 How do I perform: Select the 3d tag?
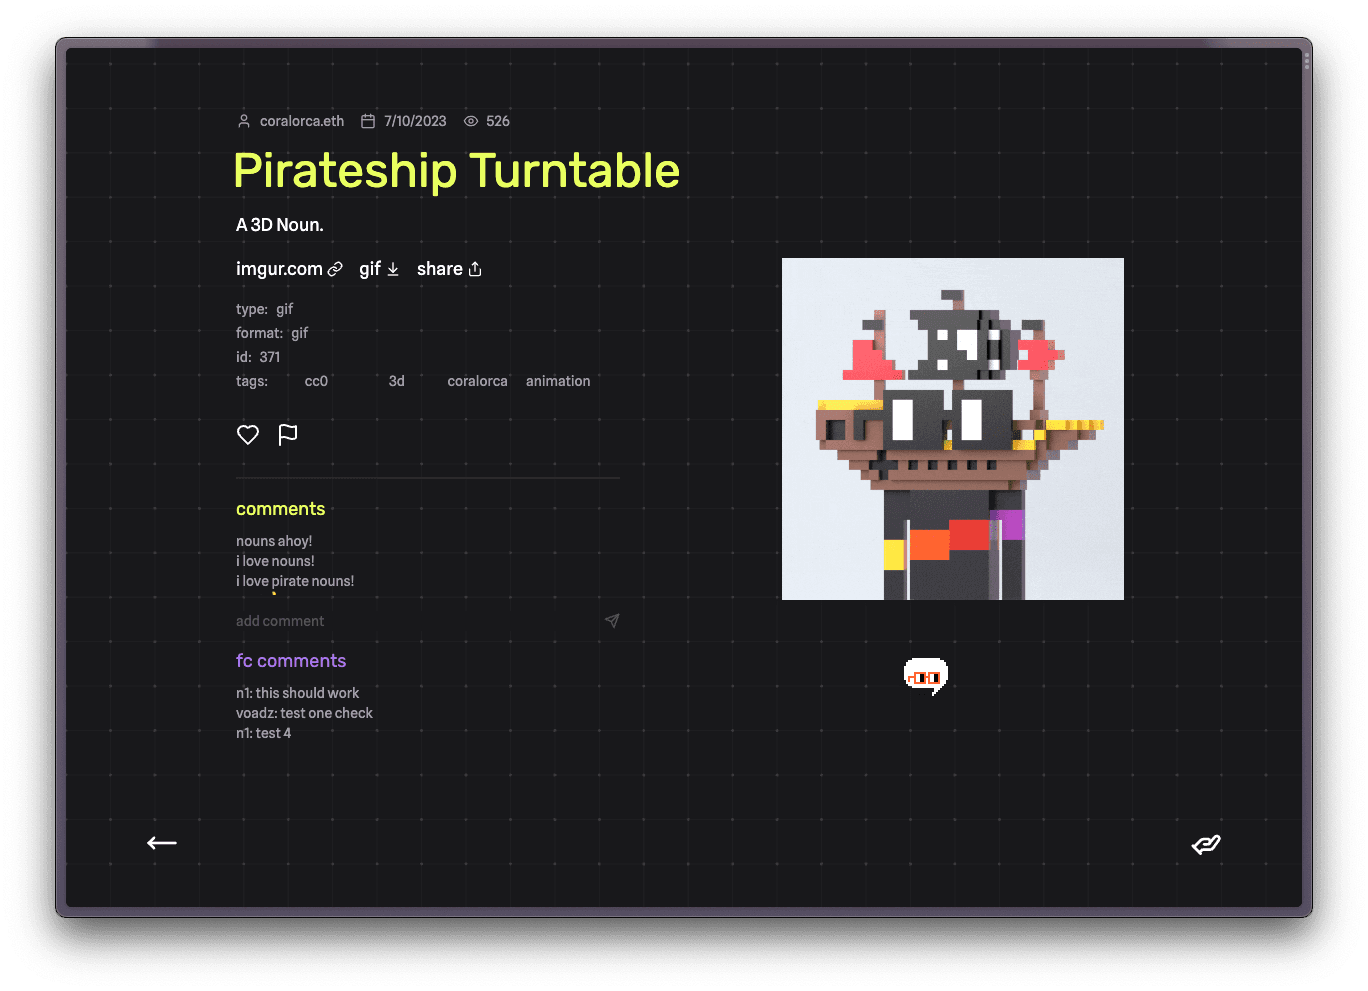pyautogui.click(x=397, y=381)
